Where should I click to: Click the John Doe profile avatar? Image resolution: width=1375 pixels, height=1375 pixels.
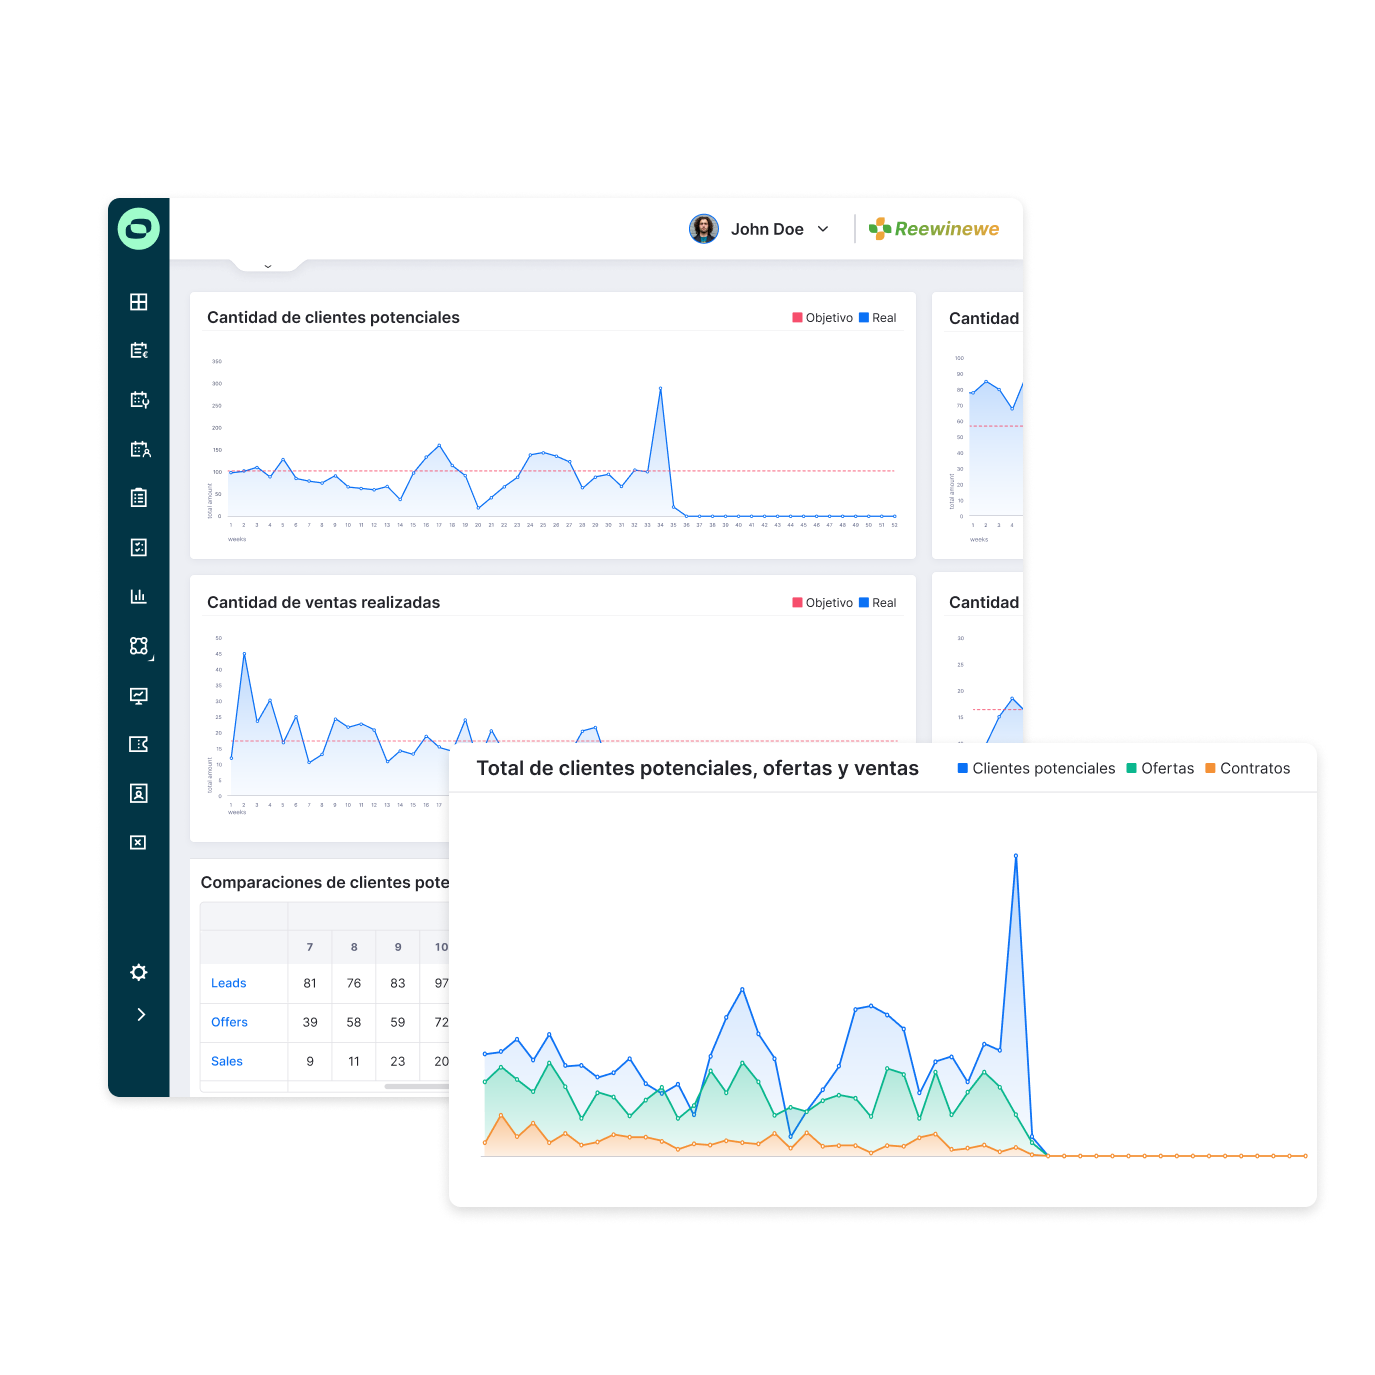704,229
